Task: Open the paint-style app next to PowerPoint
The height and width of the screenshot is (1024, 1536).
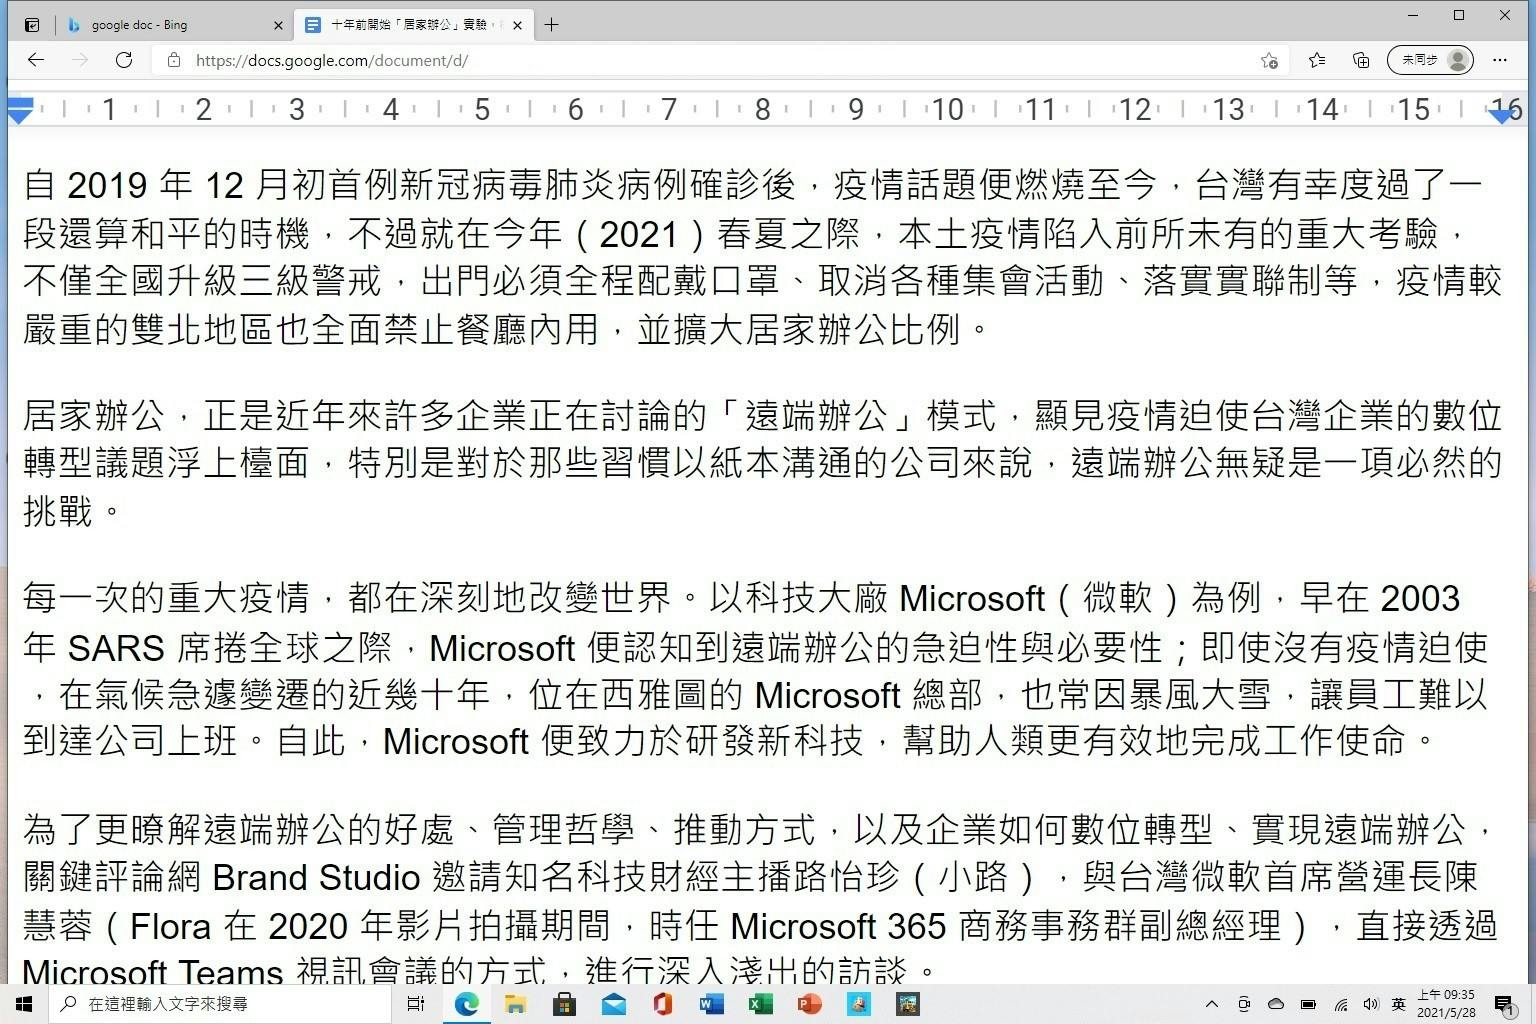Action: 858,1003
